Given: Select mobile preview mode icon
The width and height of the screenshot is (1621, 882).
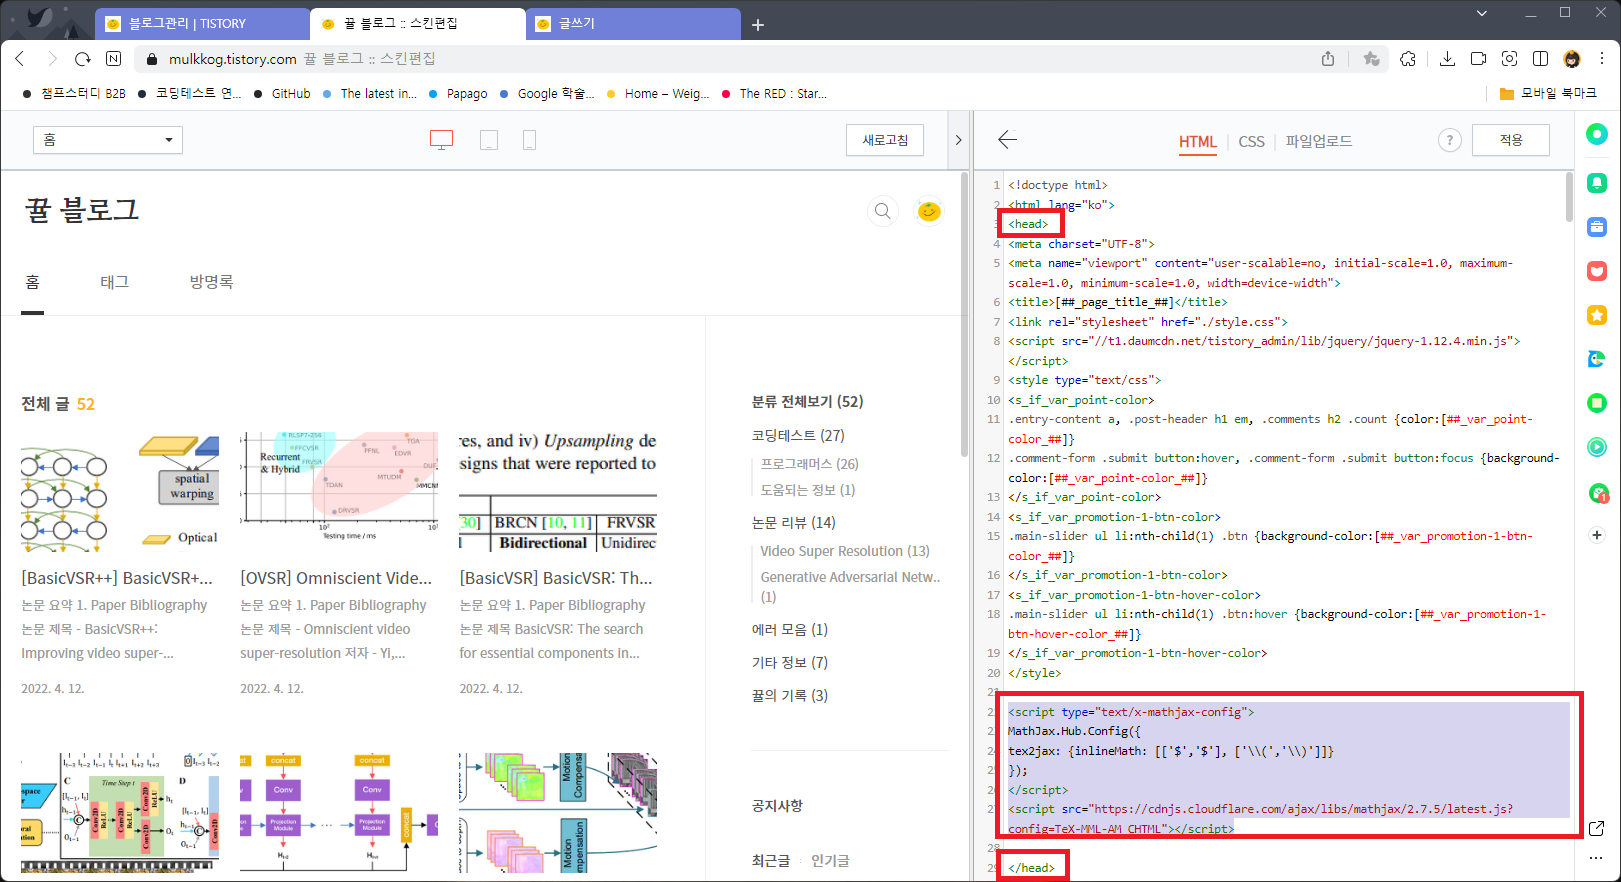Looking at the screenshot, I should pos(530,140).
